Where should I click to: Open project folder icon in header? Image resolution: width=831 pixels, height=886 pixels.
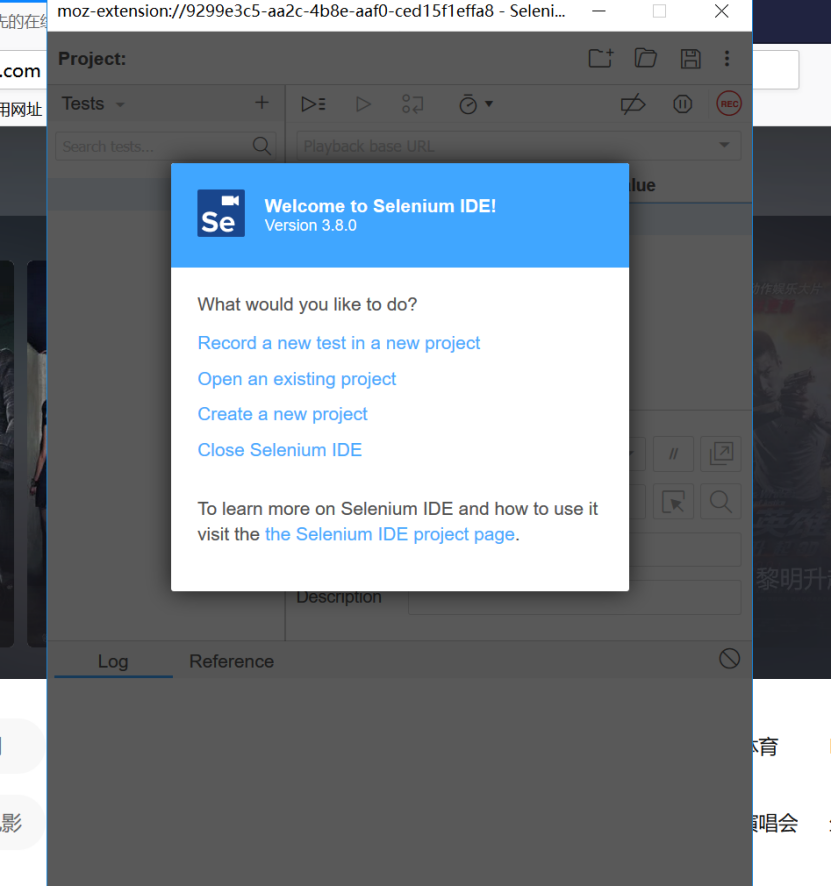point(645,58)
